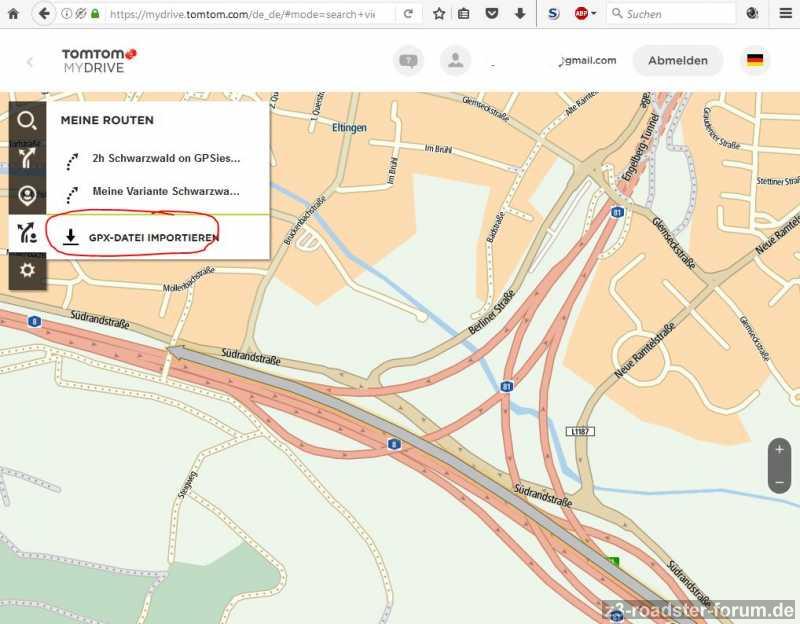Open My Routes sidebar icon
The width and height of the screenshot is (800, 624).
[x=27, y=233]
